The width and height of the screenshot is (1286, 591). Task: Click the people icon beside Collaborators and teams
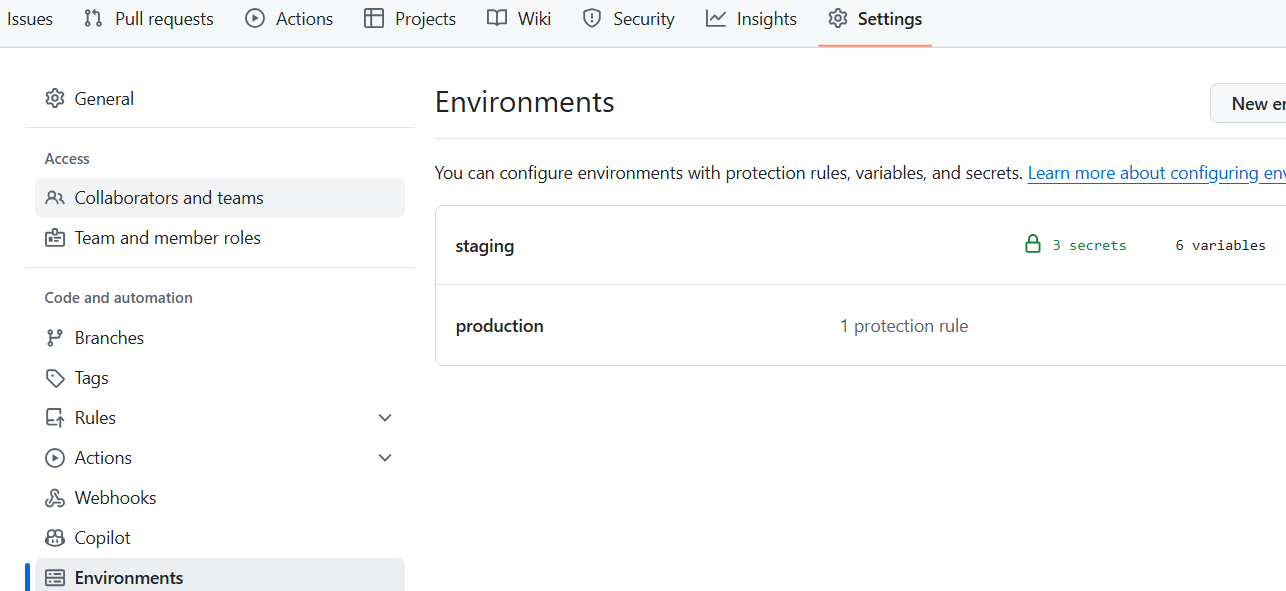pos(55,198)
